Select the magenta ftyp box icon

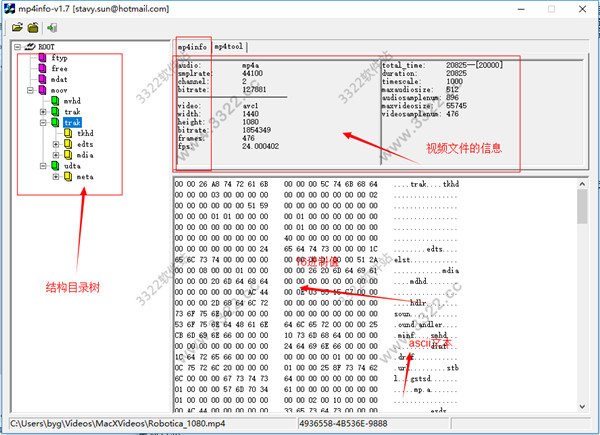coord(42,58)
